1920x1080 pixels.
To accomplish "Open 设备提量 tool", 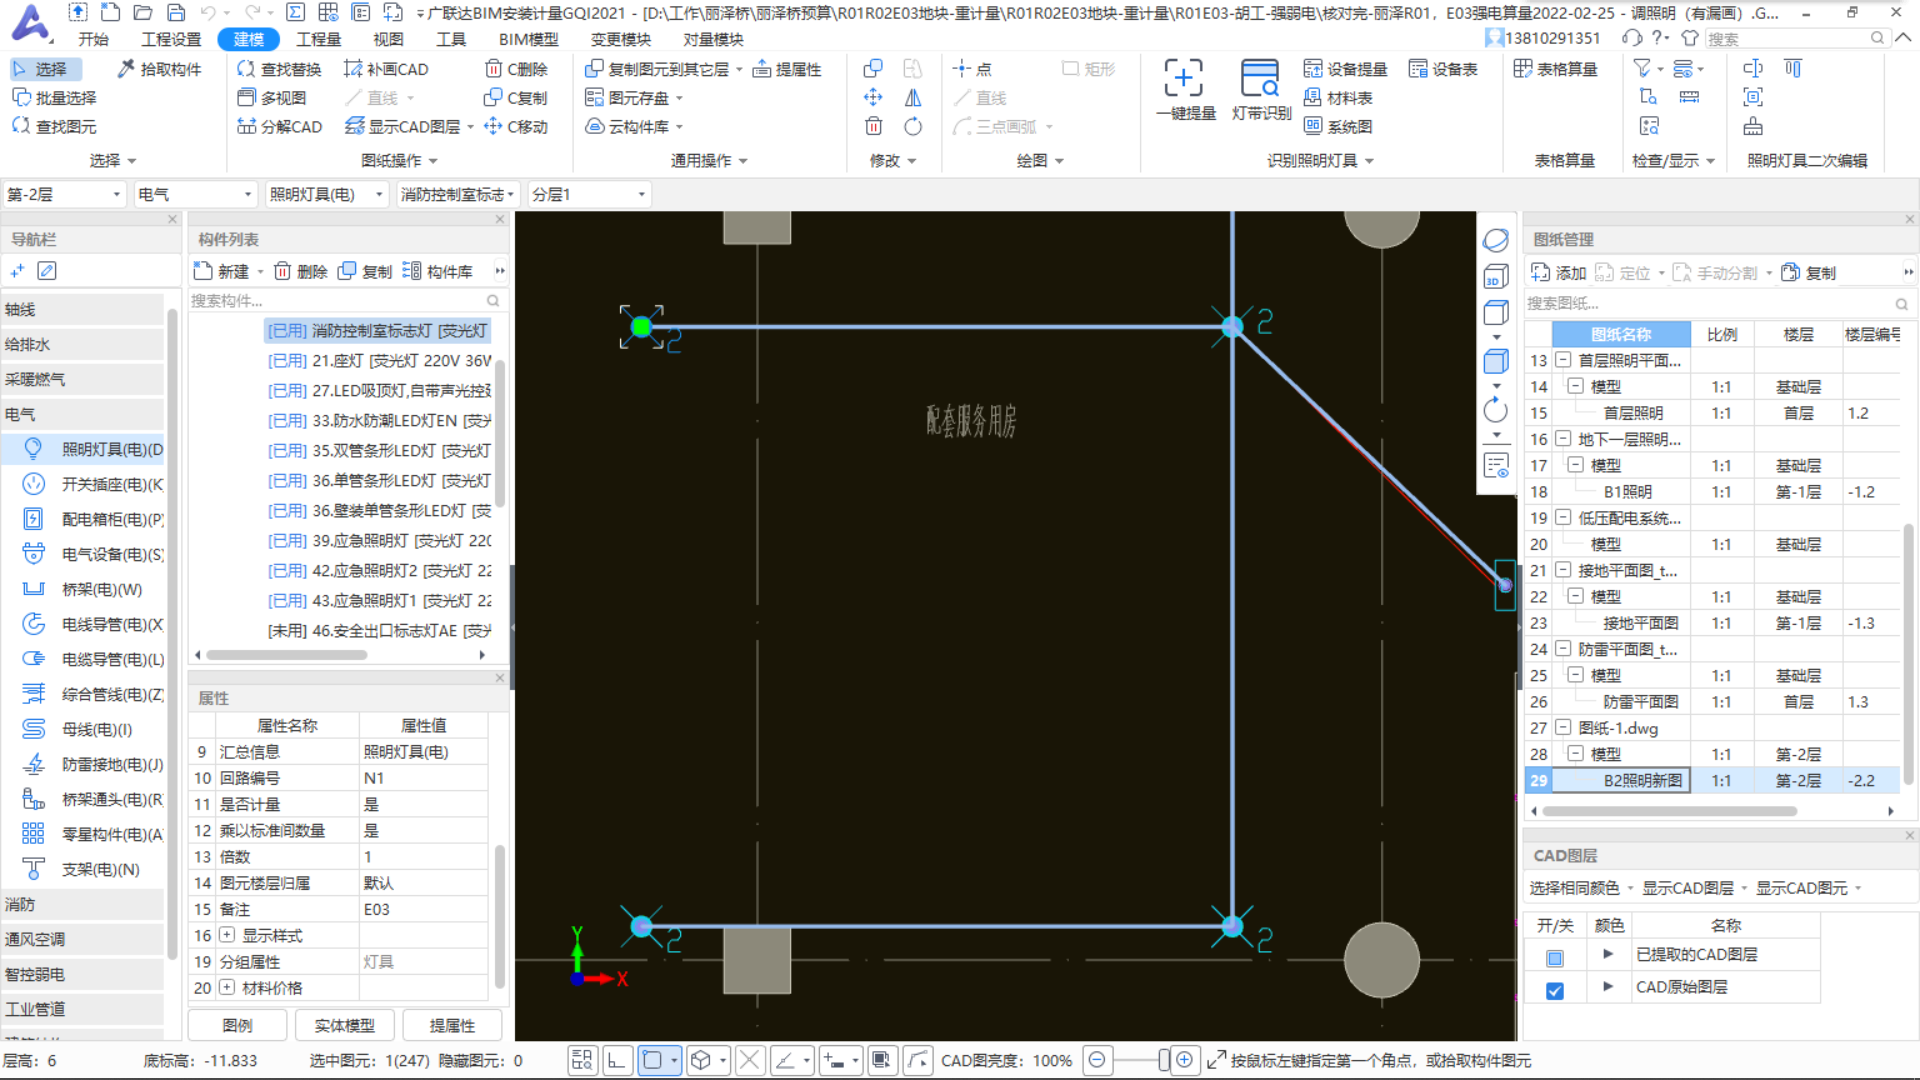I will point(1346,69).
